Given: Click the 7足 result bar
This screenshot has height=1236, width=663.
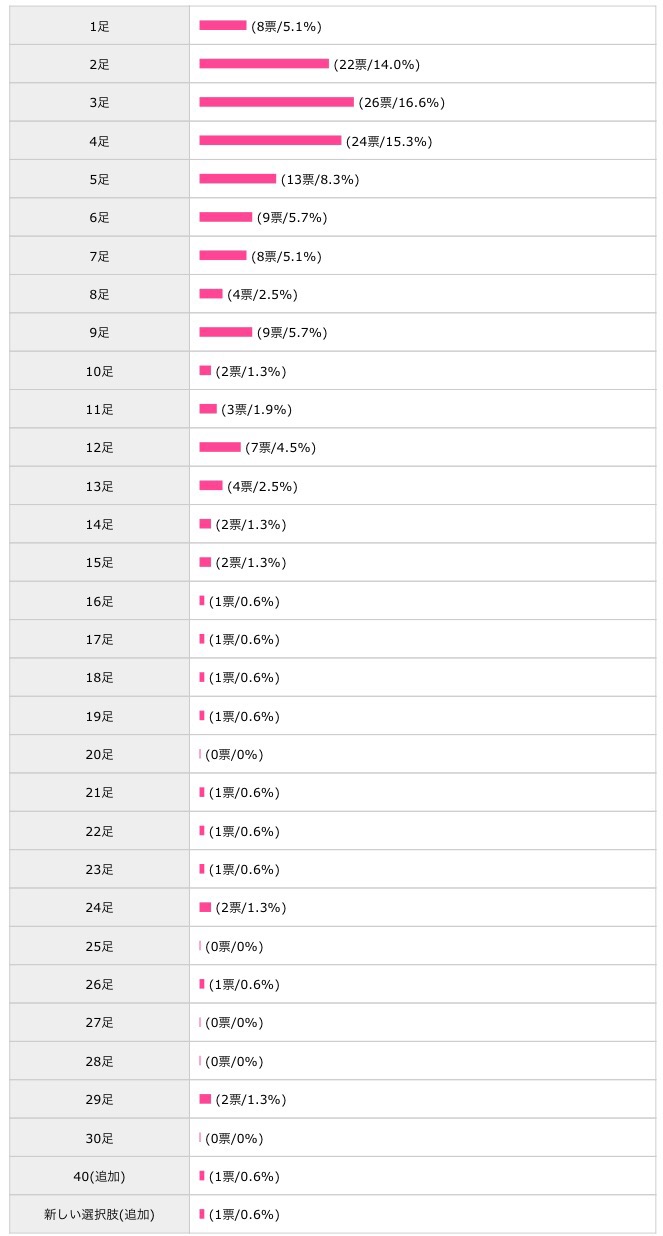Looking at the screenshot, I should 223,255.
